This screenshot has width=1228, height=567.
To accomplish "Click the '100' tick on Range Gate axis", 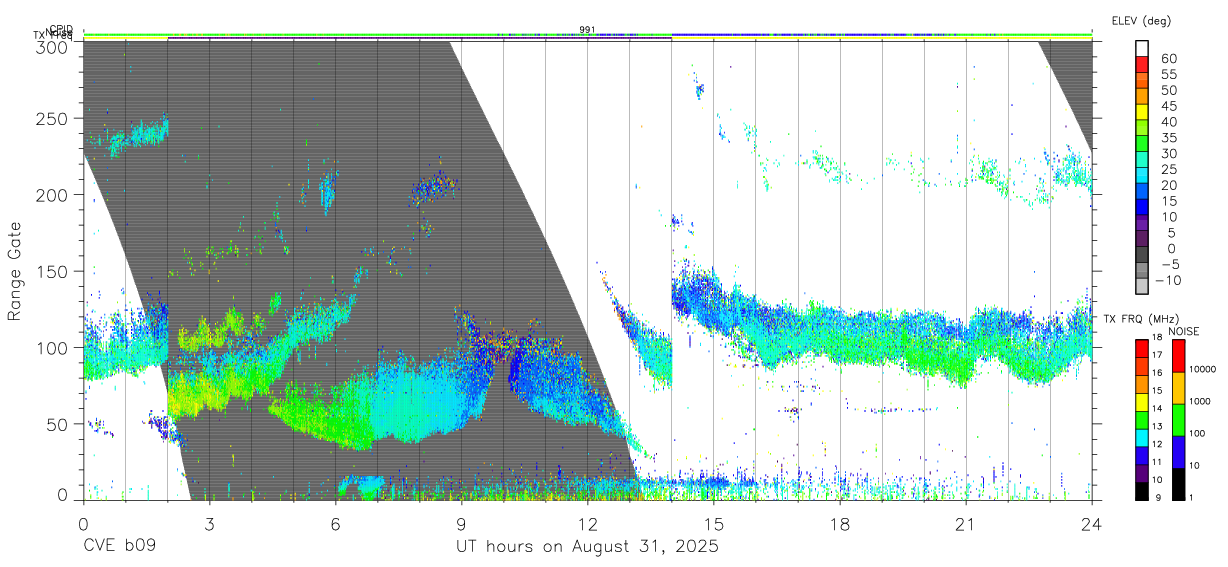I will pos(53,348).
